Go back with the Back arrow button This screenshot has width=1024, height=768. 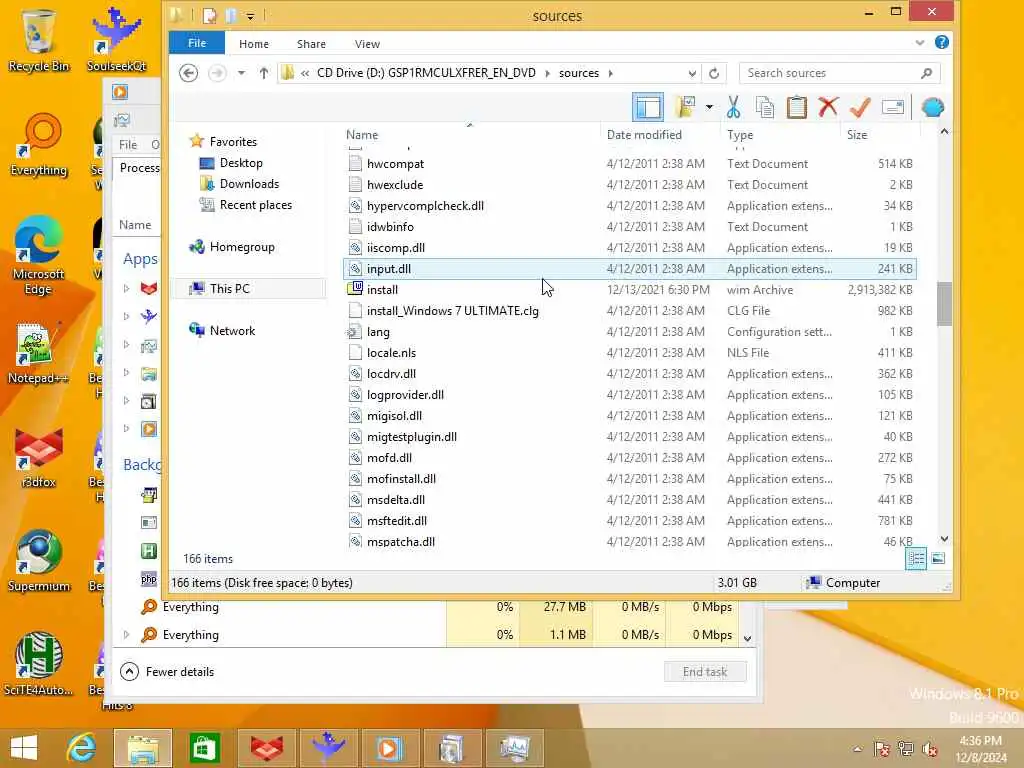click(x=189, y=73)
